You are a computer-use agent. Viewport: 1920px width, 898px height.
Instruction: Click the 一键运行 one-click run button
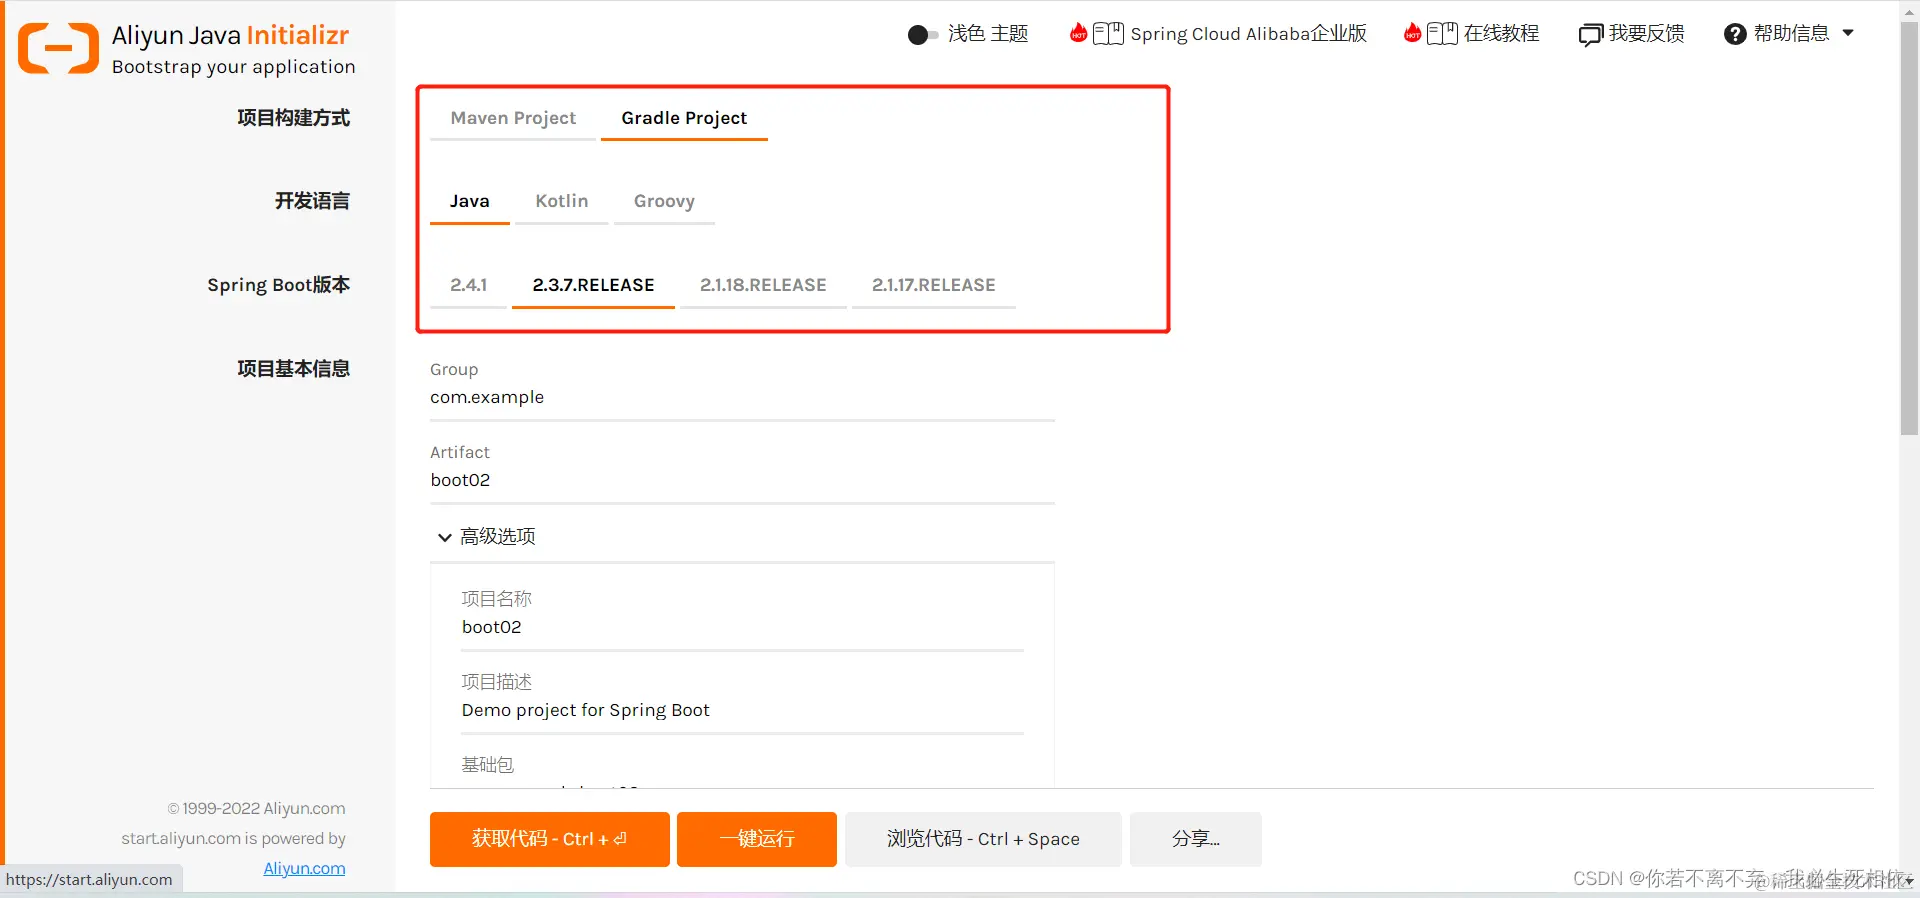757,839
